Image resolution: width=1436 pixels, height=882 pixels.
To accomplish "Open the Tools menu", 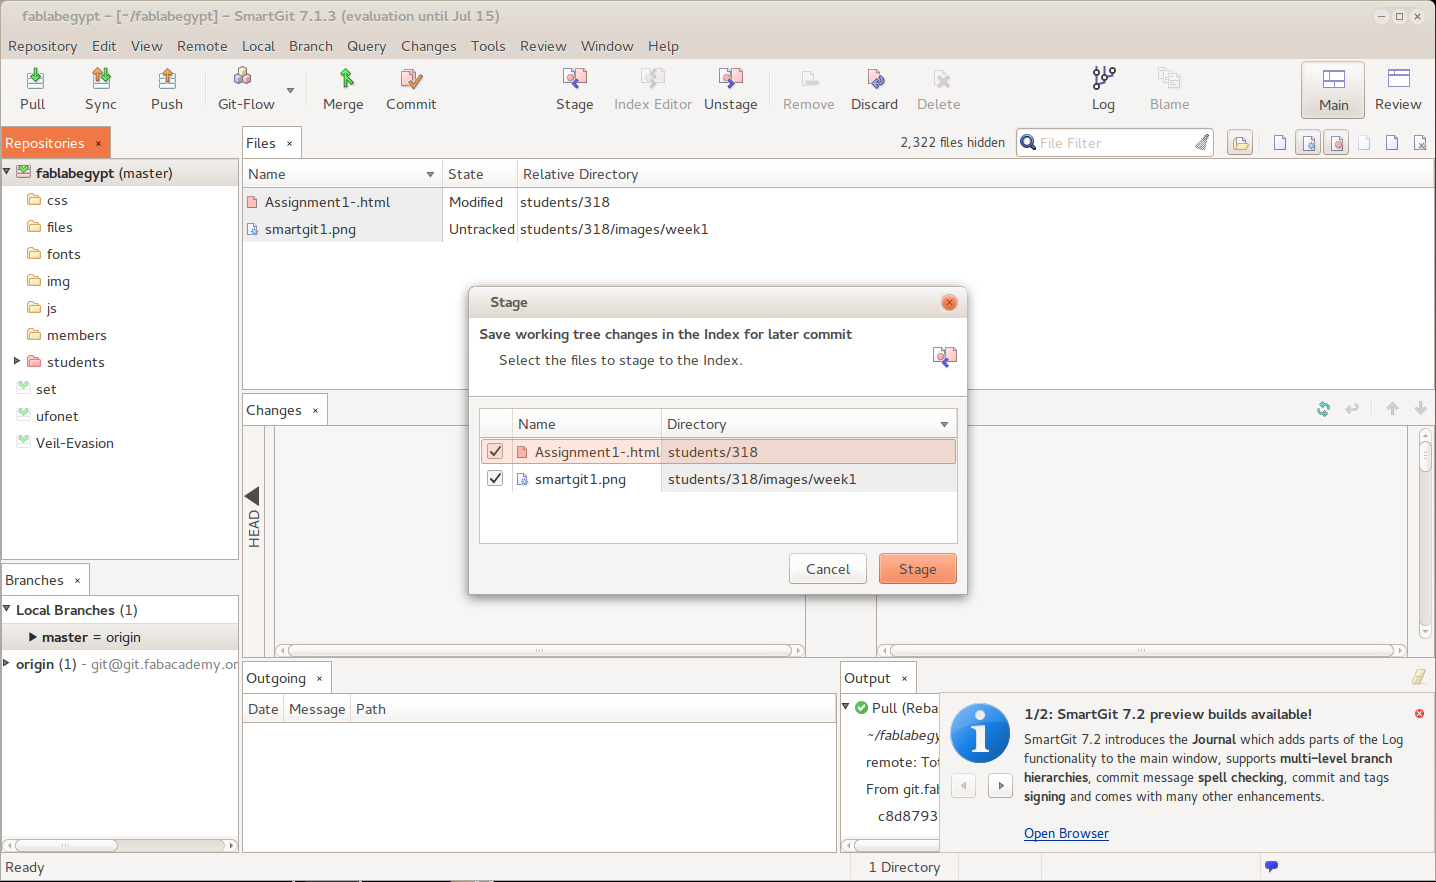I will tap(488, 46).
